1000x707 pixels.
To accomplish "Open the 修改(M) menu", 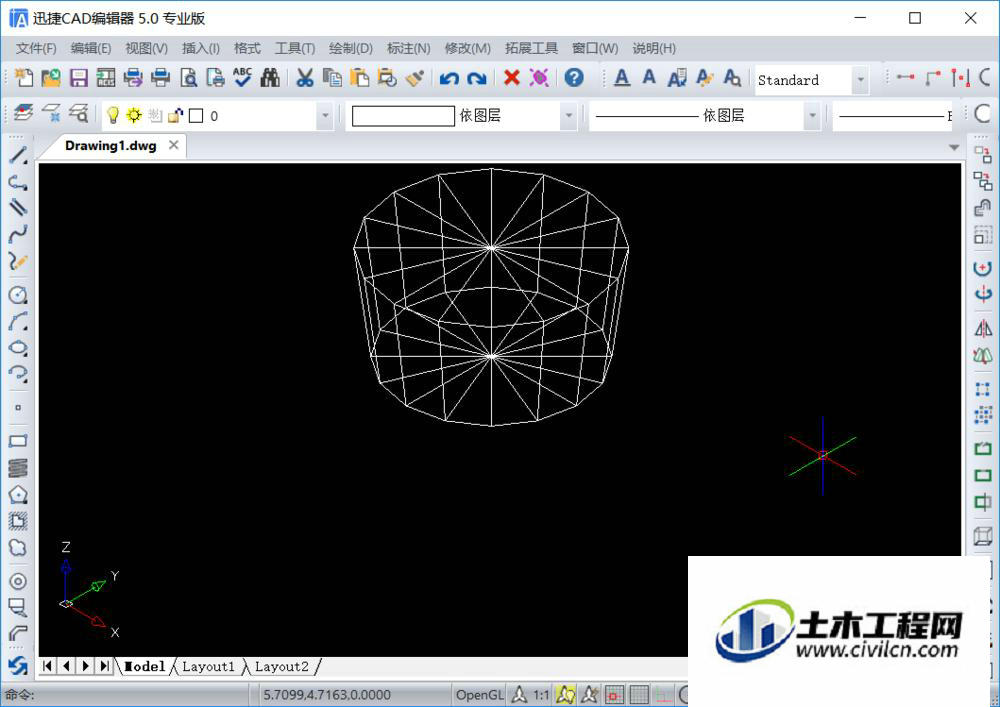I will click(467, 48).
